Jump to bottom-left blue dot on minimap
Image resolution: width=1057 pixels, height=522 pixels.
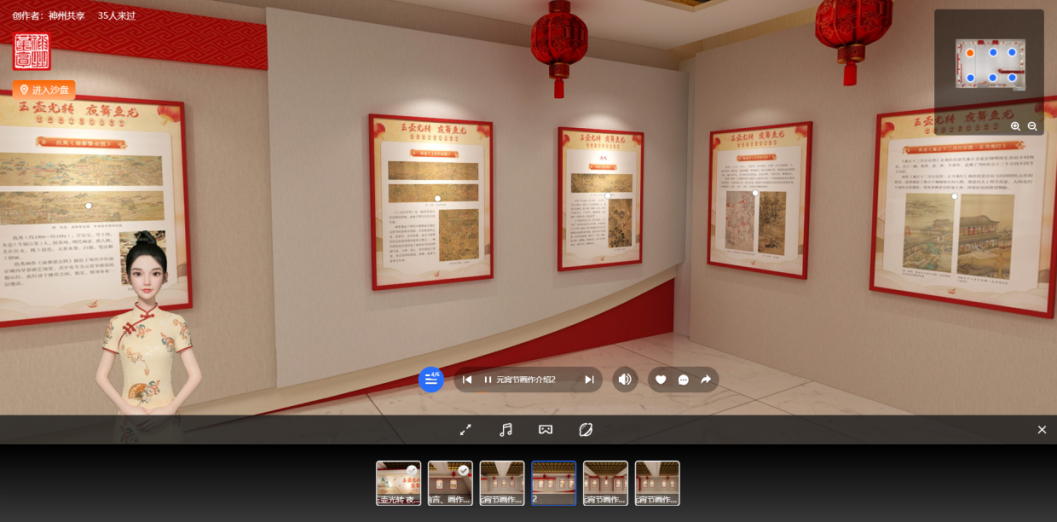click(x=970, y=78)
